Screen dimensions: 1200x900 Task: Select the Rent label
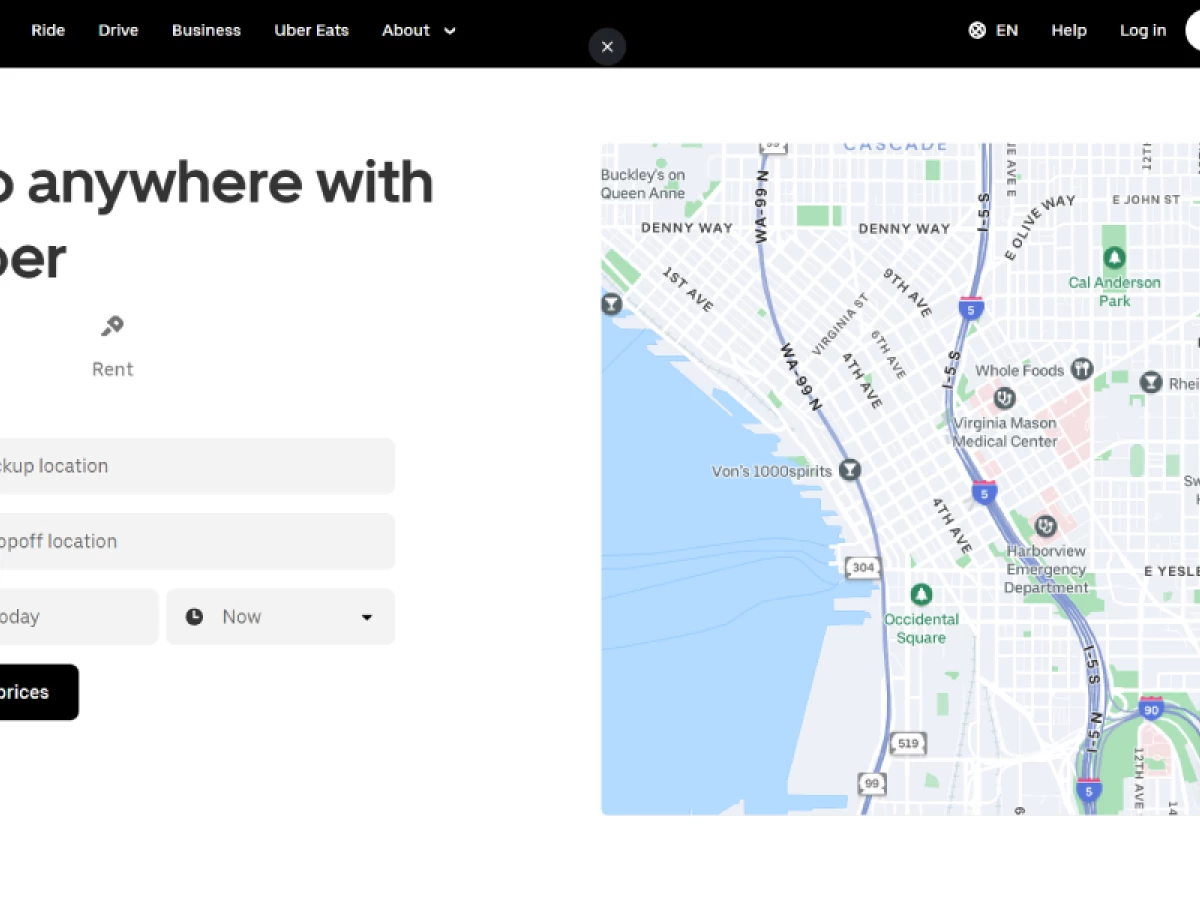[x=112, y=369]
